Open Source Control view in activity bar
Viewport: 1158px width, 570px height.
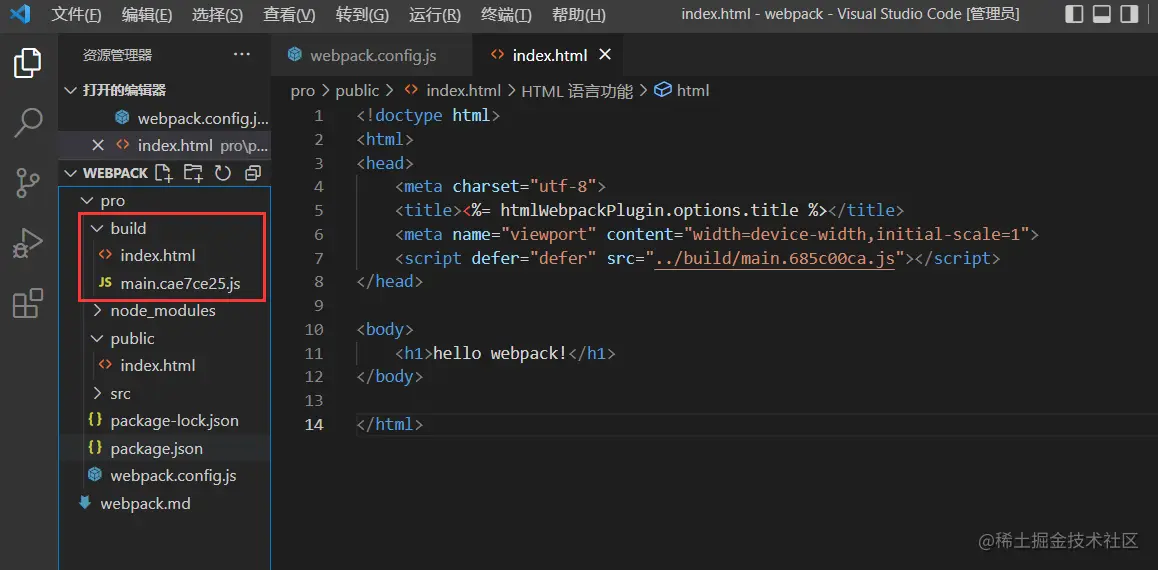[28, 182]
